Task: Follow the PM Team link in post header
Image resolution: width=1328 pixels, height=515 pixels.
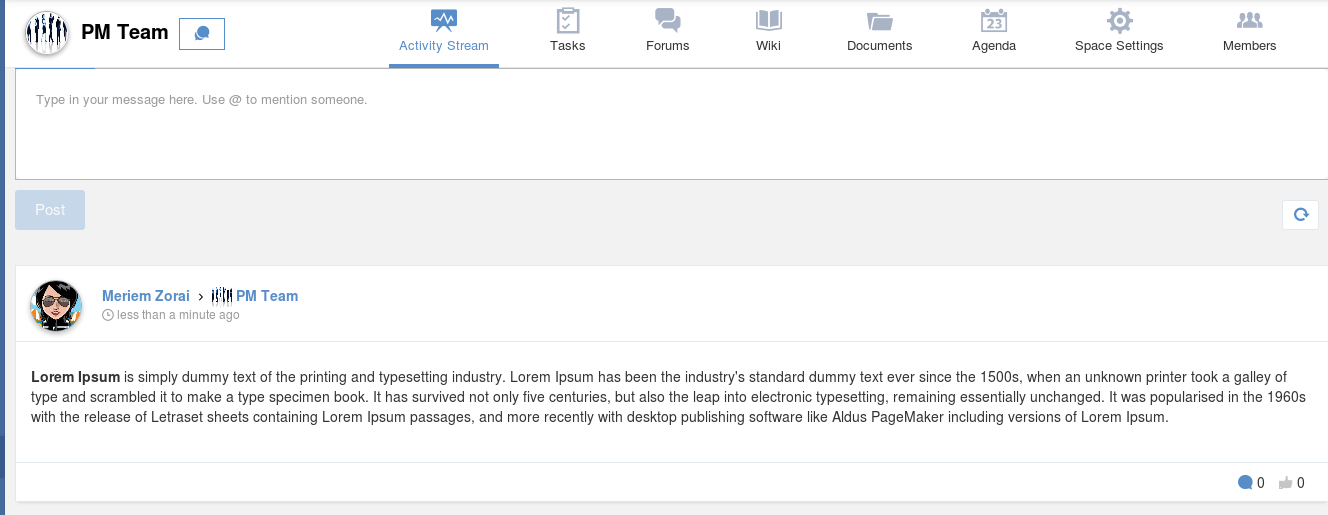Action: (267, 296)
